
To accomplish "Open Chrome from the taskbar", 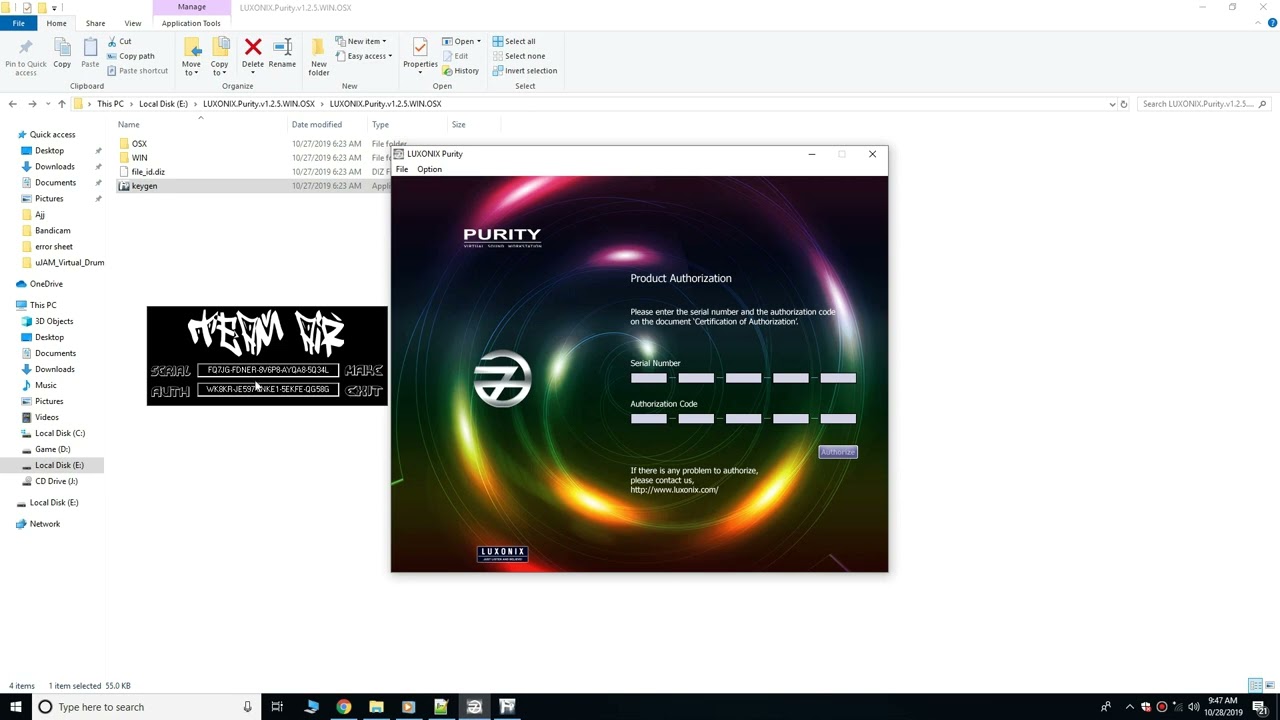I will [x=343, y=707].
